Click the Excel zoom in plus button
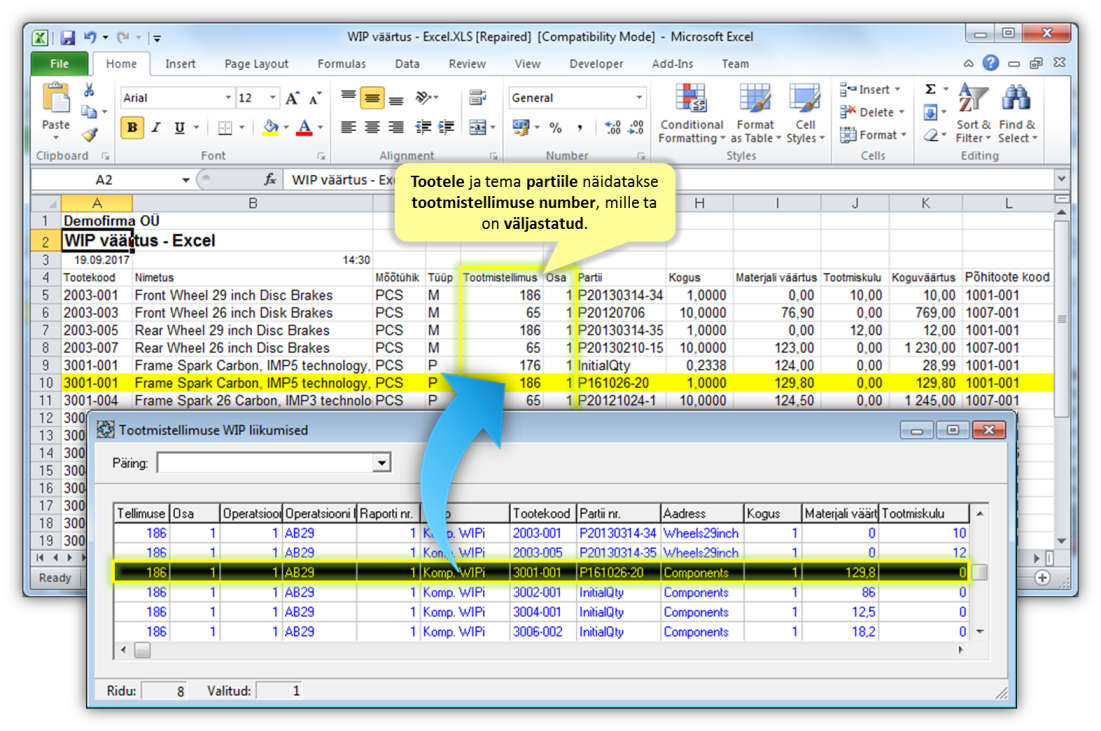 1042,578
